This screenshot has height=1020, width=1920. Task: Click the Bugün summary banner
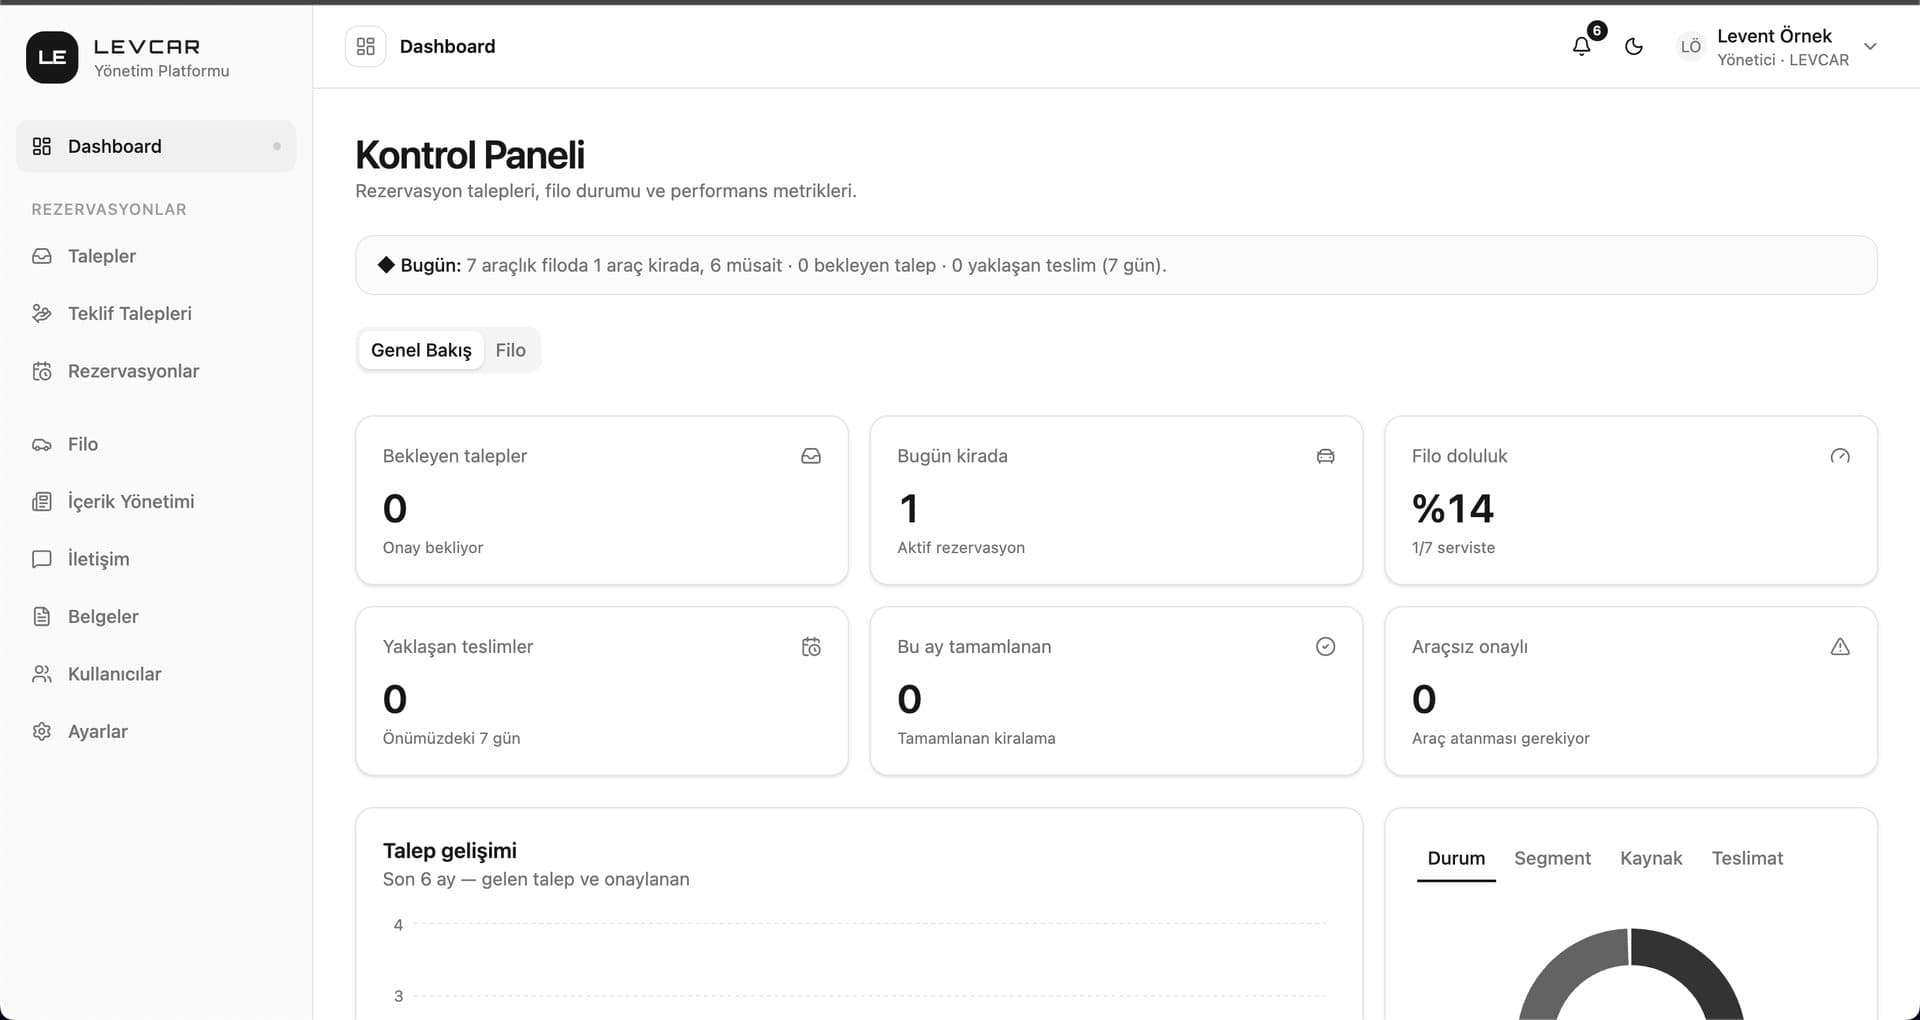point(1116,265)
